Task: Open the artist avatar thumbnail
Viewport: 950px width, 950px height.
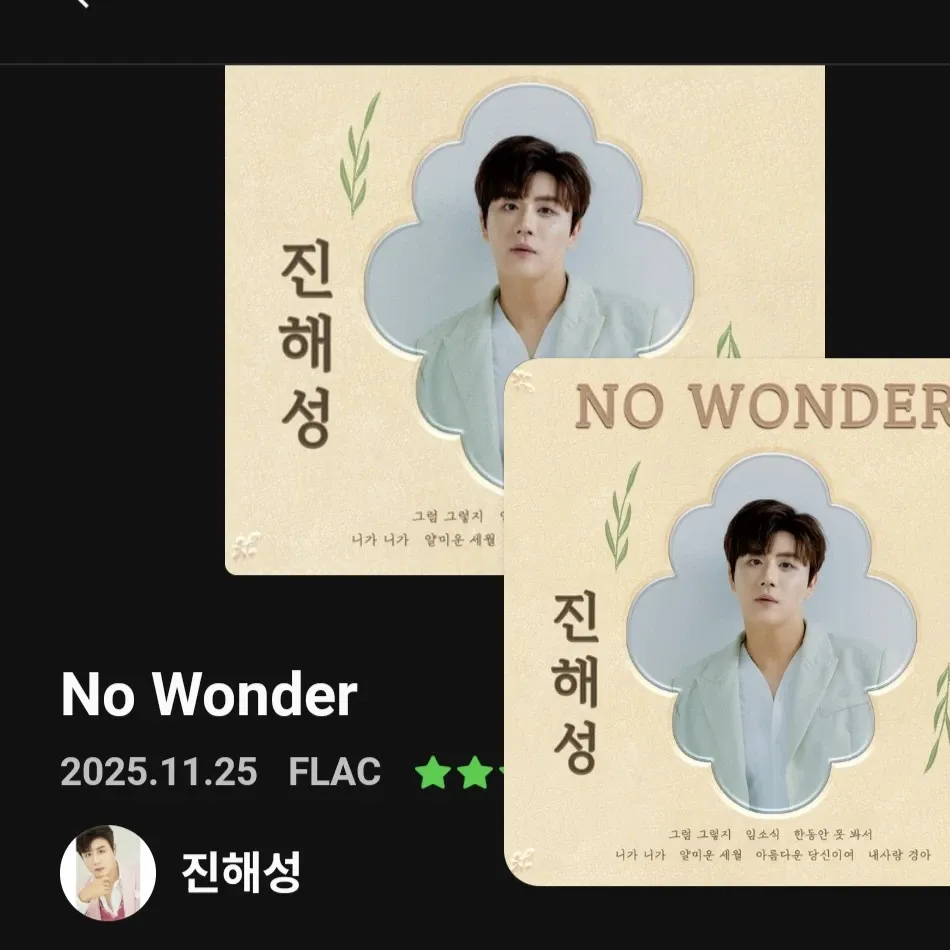Action: 108,872
